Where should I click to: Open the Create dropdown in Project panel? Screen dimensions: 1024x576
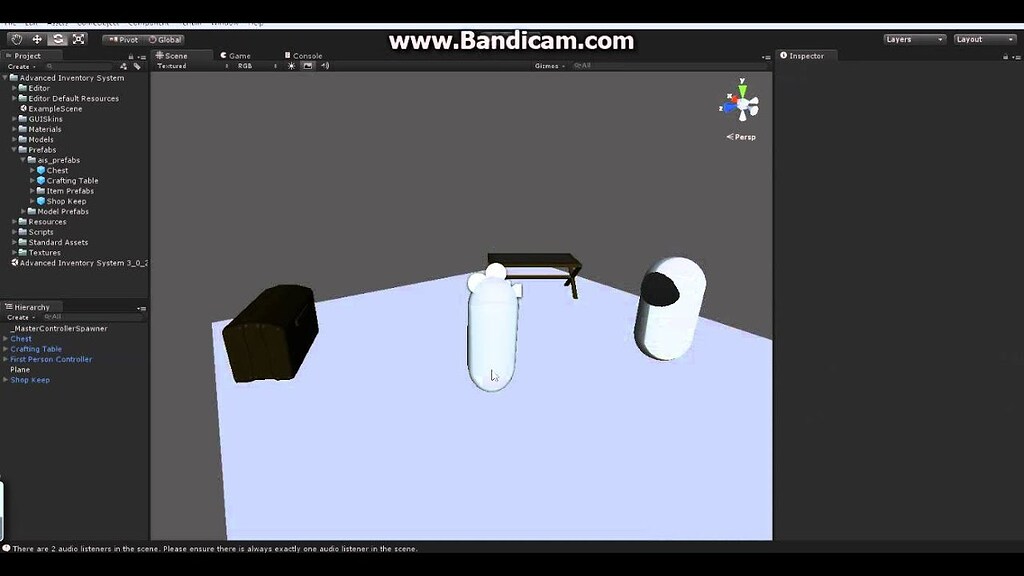(18, 65)
